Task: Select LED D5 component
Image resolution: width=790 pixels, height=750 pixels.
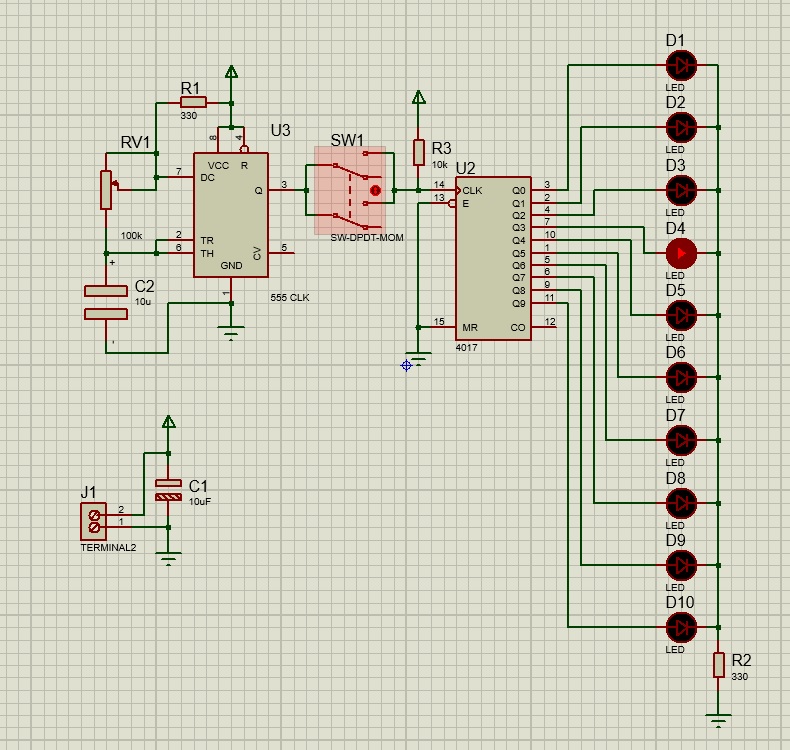Action: [x=681, y=315]
